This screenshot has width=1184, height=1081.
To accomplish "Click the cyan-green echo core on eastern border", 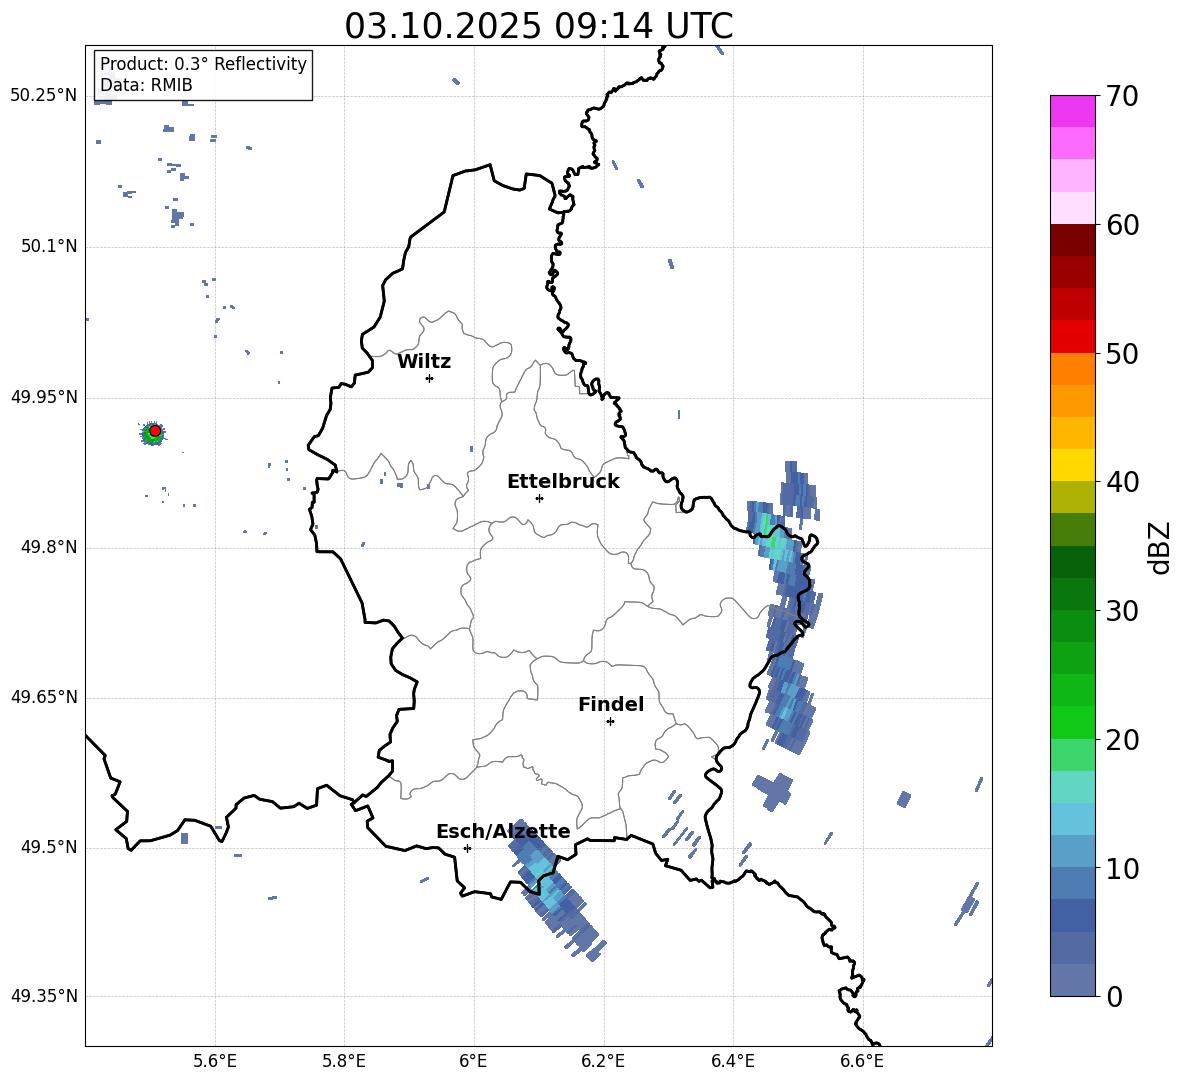I will tap(772, 537).
